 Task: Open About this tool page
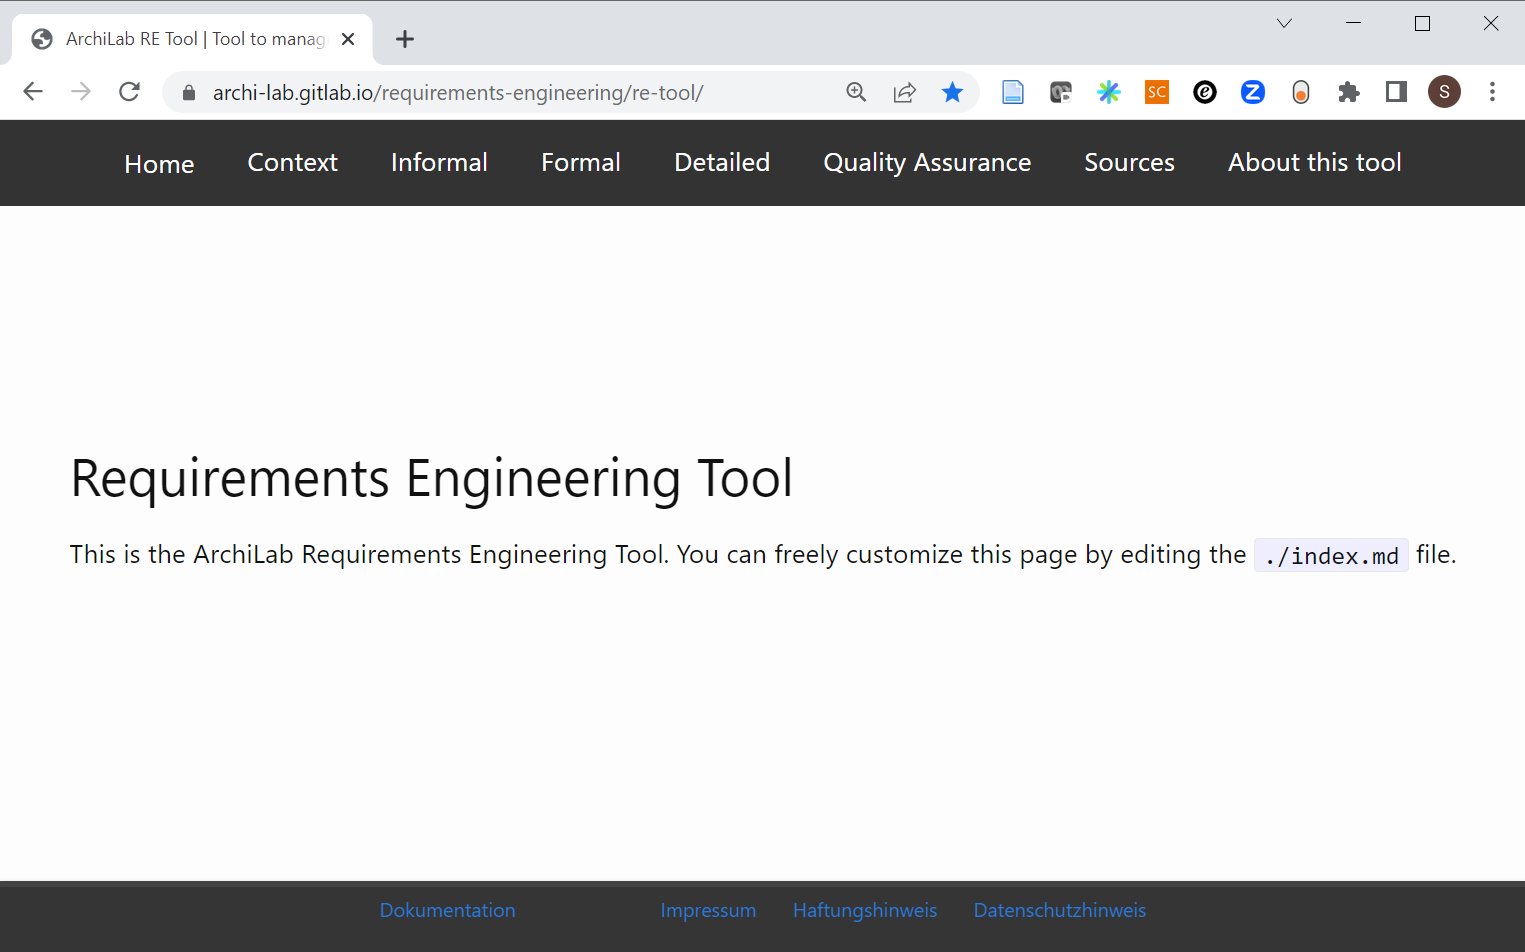point(1315,162)
